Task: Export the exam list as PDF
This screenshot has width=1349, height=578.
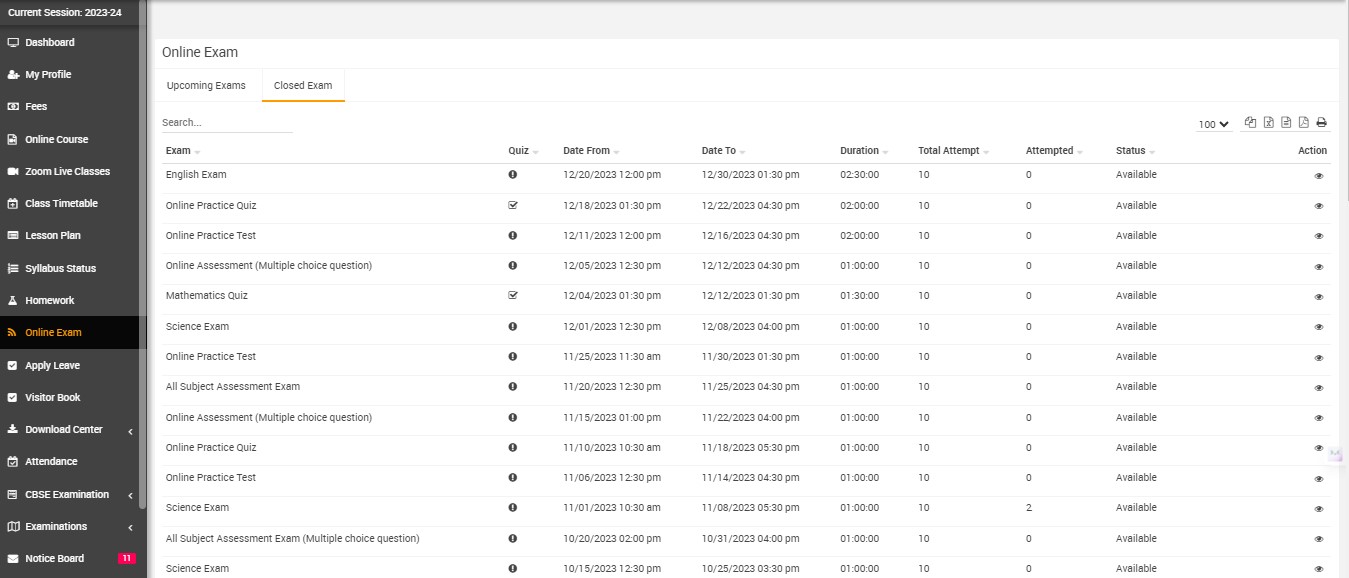Action: coord(1303,123)
